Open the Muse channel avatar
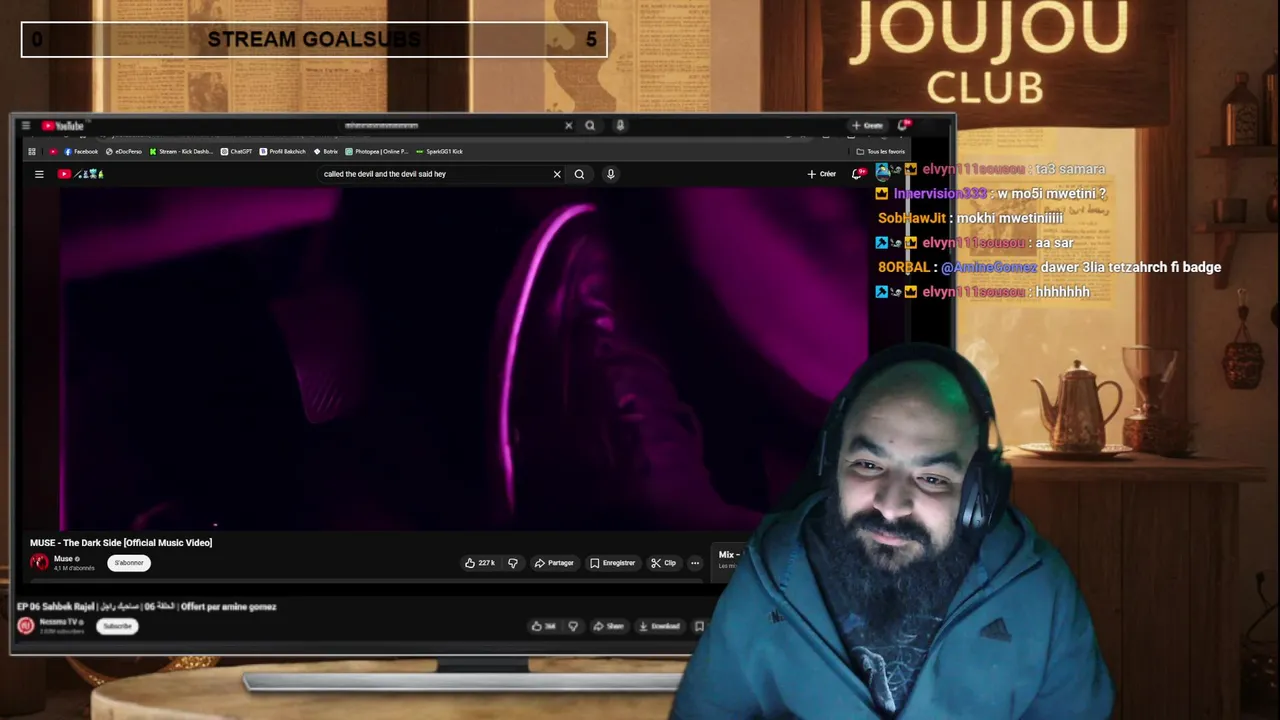 click(39, 563)
